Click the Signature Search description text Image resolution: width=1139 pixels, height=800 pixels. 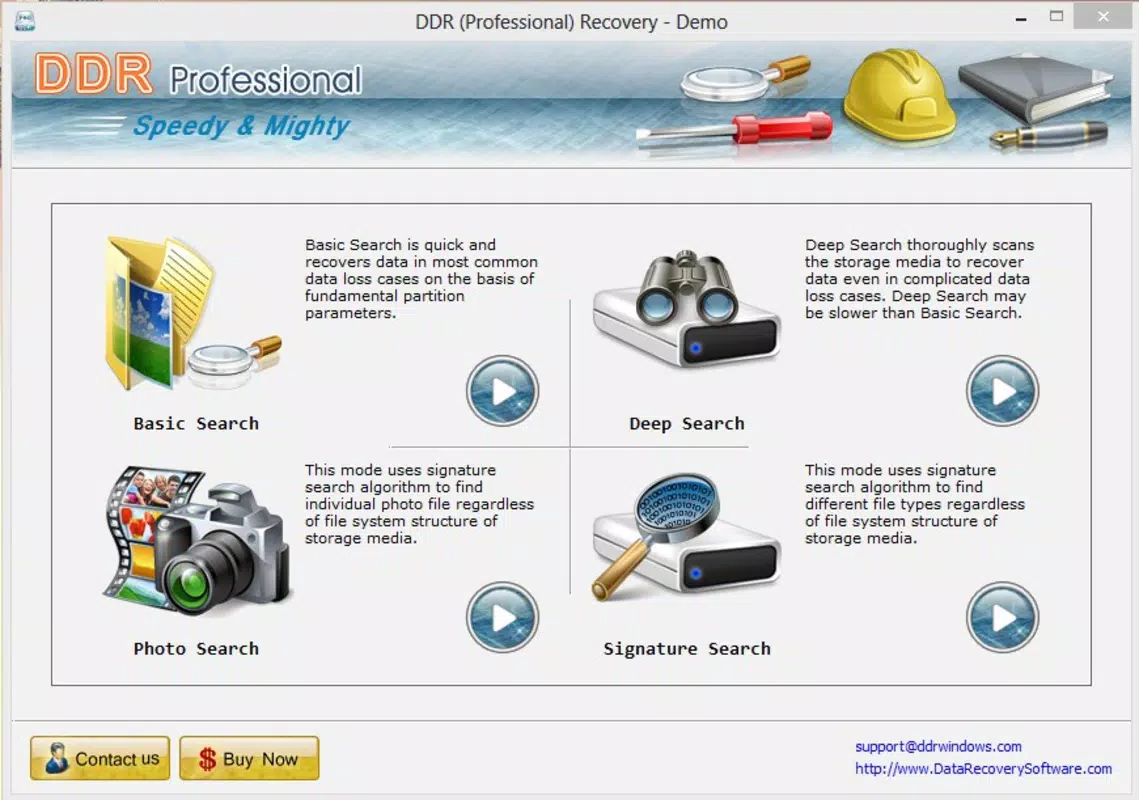(915, 504)
